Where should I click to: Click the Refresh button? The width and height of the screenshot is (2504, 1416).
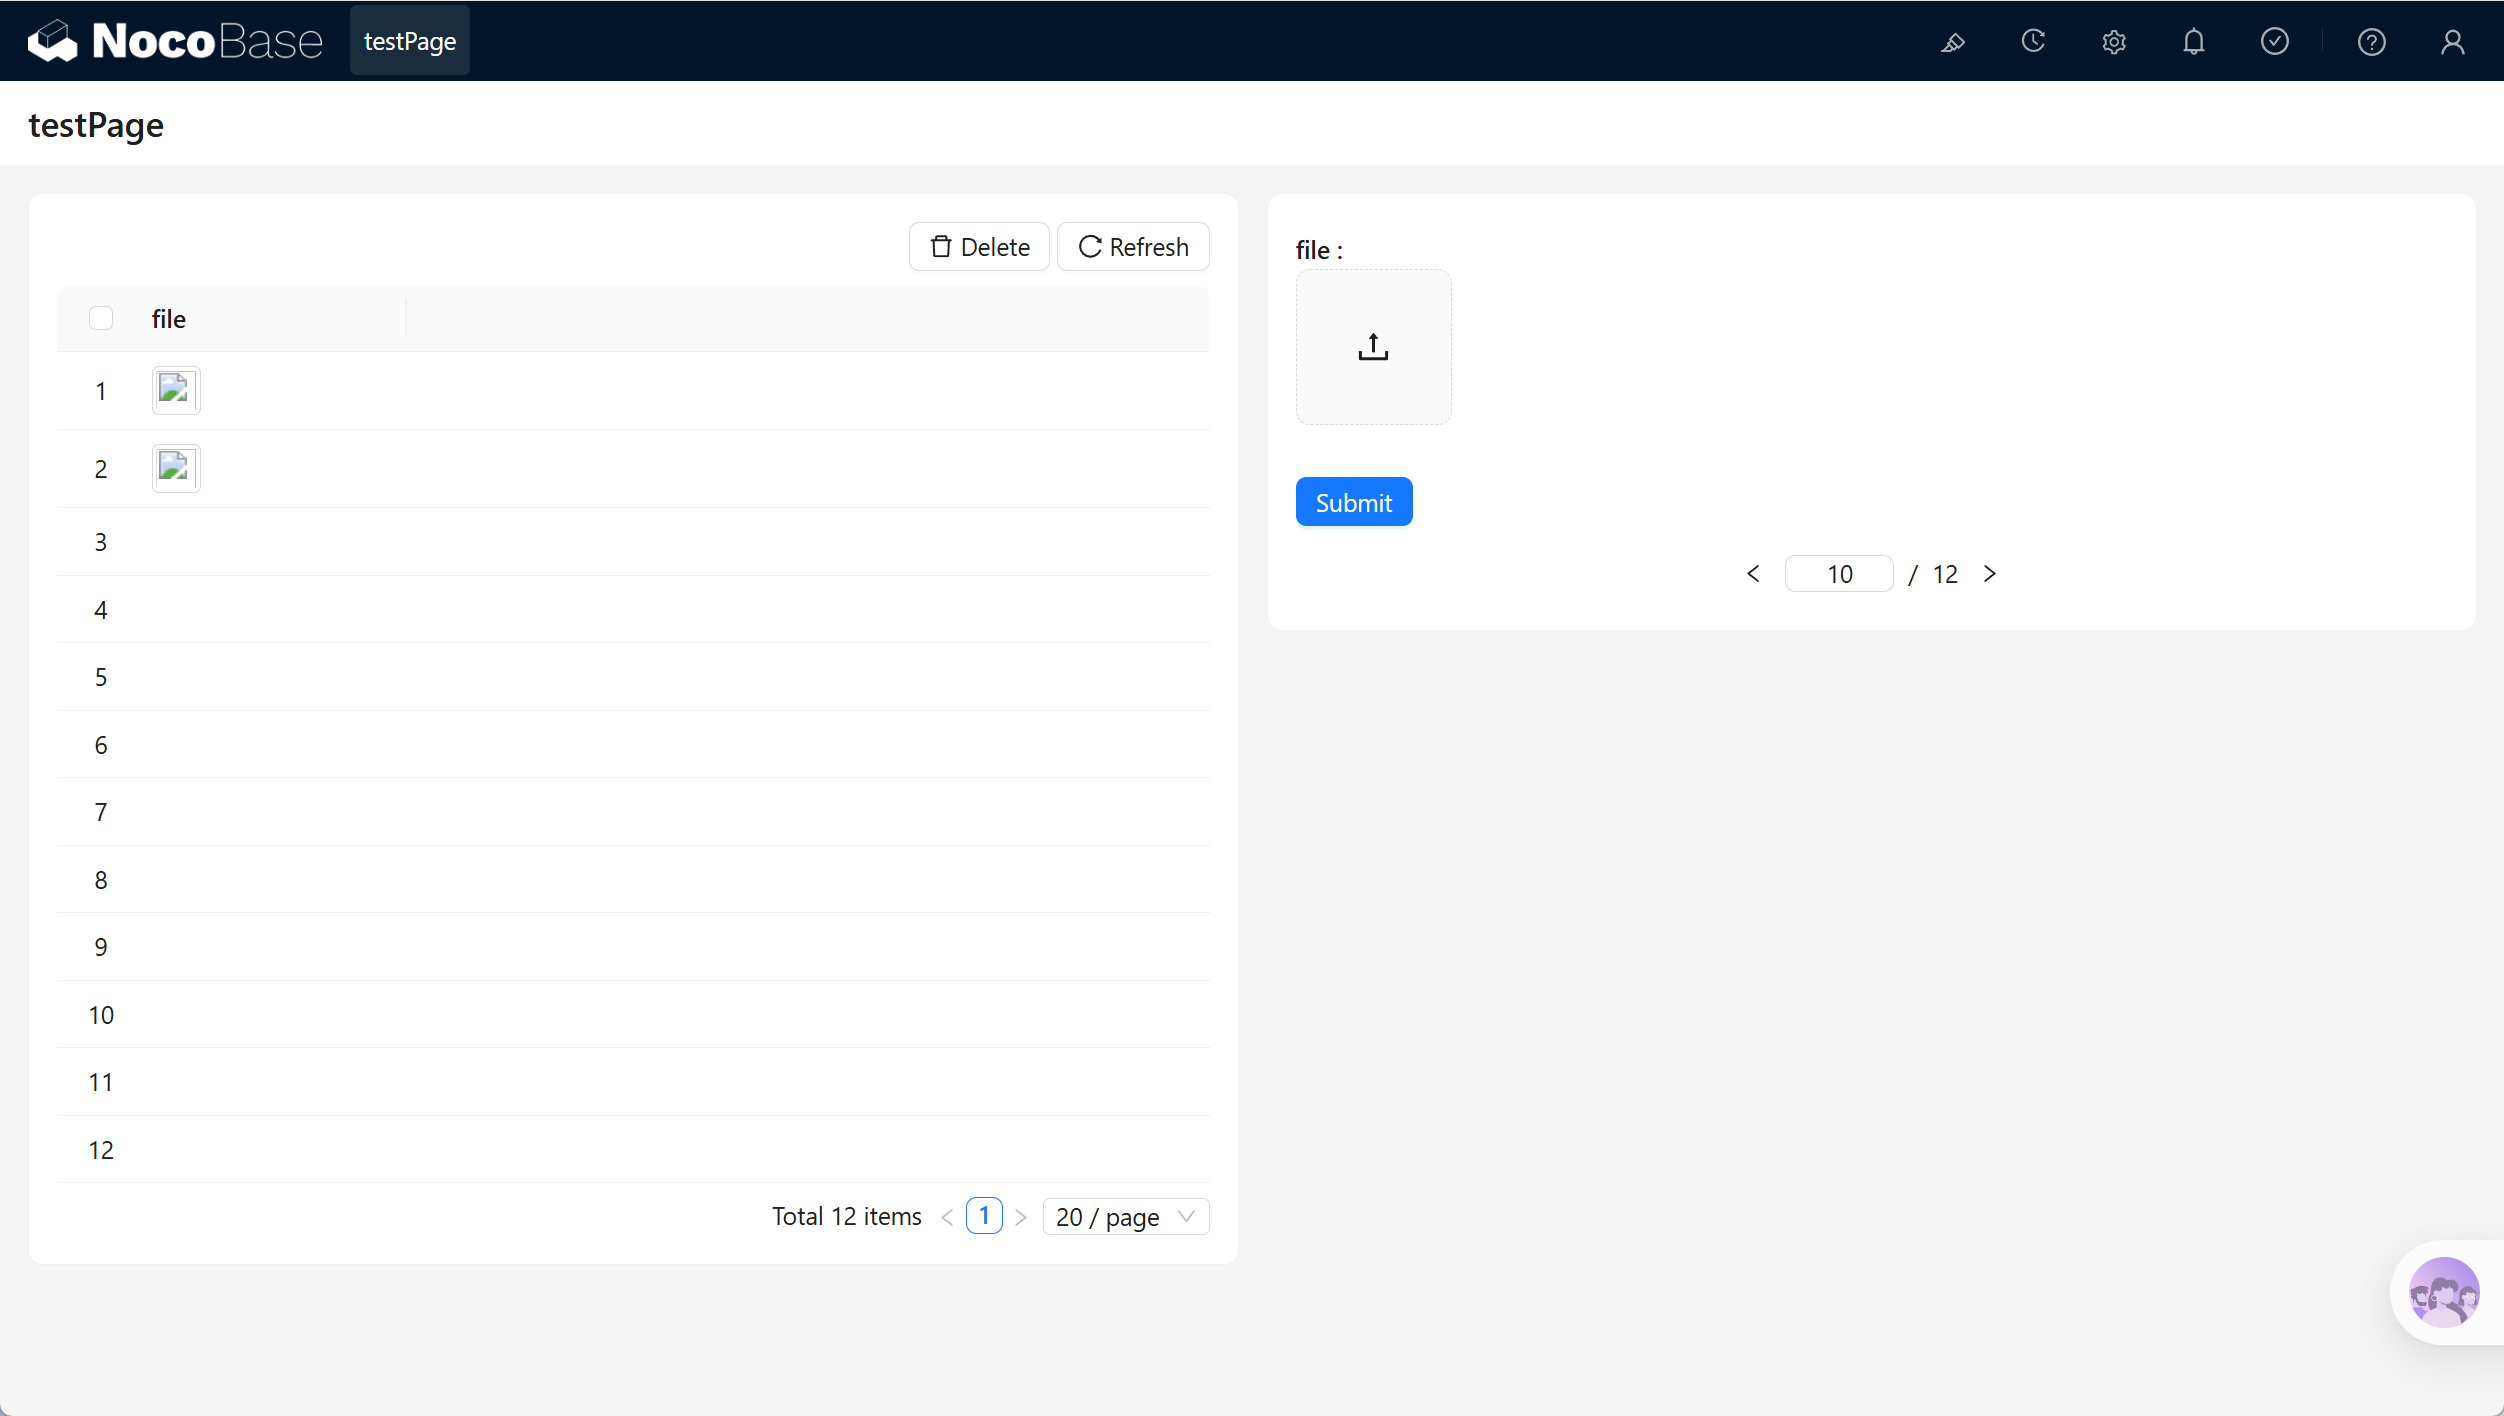[1133, 247]
